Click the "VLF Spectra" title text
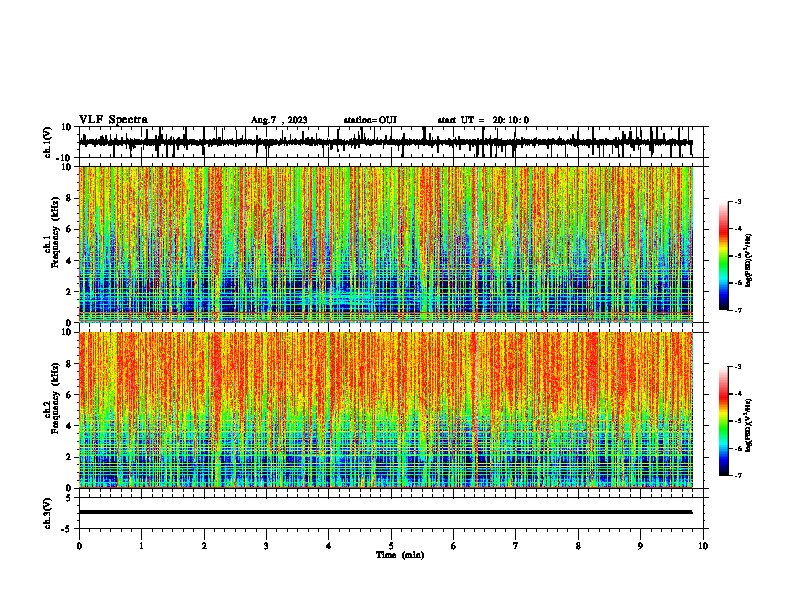The width and height of the screenshot is (792, 612). click(x=113, y=120)
